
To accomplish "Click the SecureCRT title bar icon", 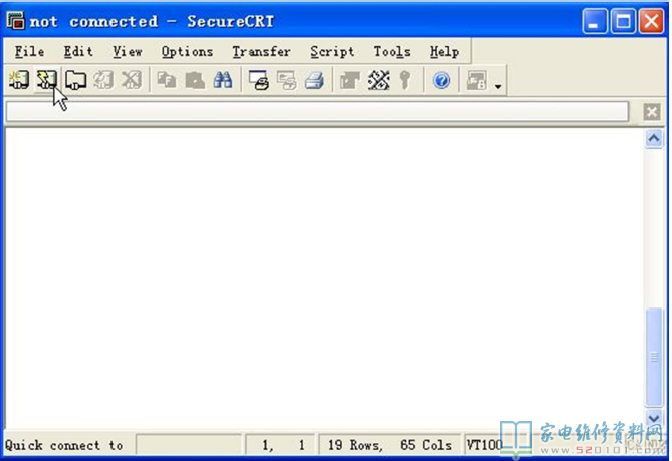I will click(16, 21).
